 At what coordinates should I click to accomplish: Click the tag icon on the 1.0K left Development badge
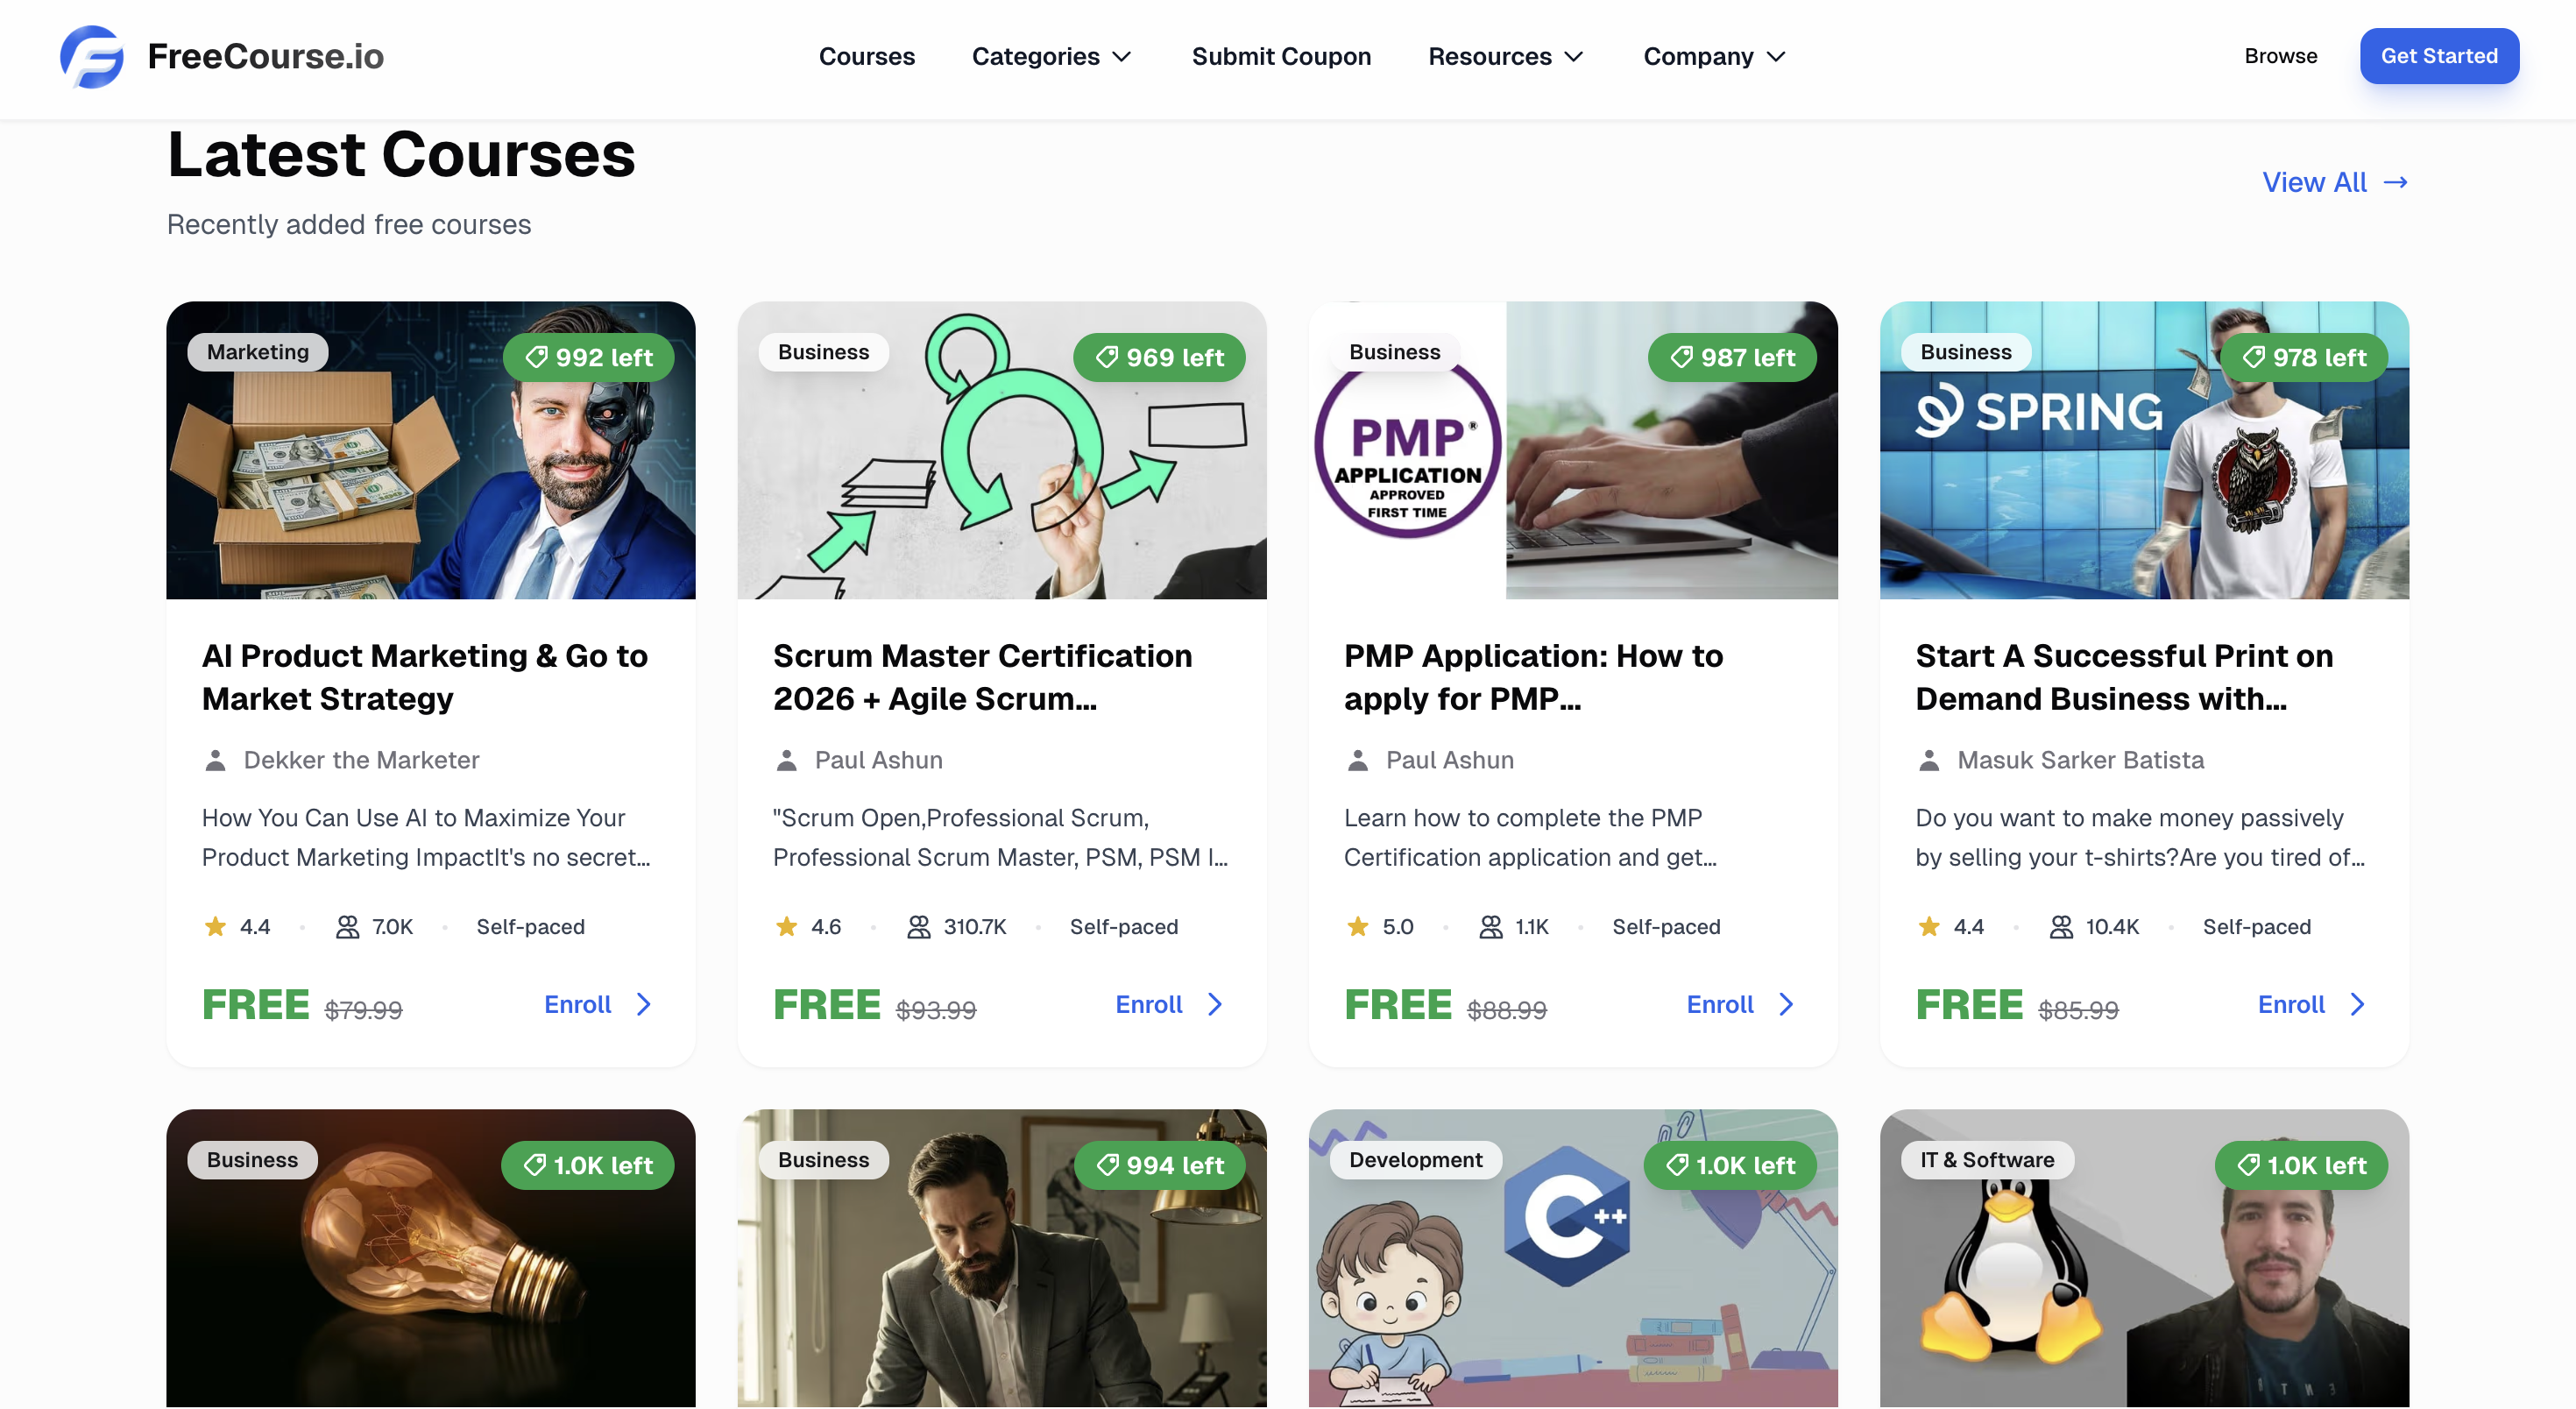(x=1677, y=1165)
